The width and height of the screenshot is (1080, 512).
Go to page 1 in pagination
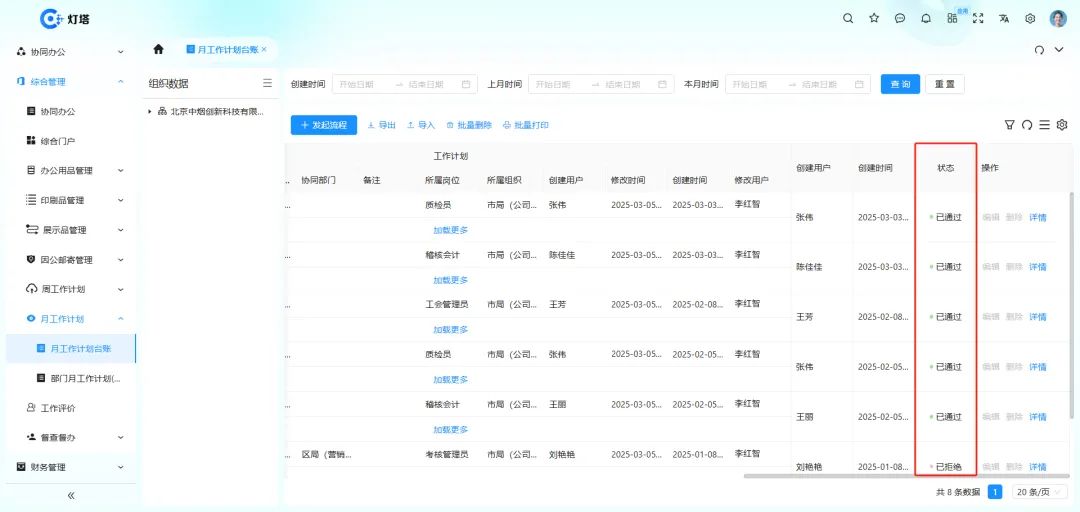pos(995,492)
